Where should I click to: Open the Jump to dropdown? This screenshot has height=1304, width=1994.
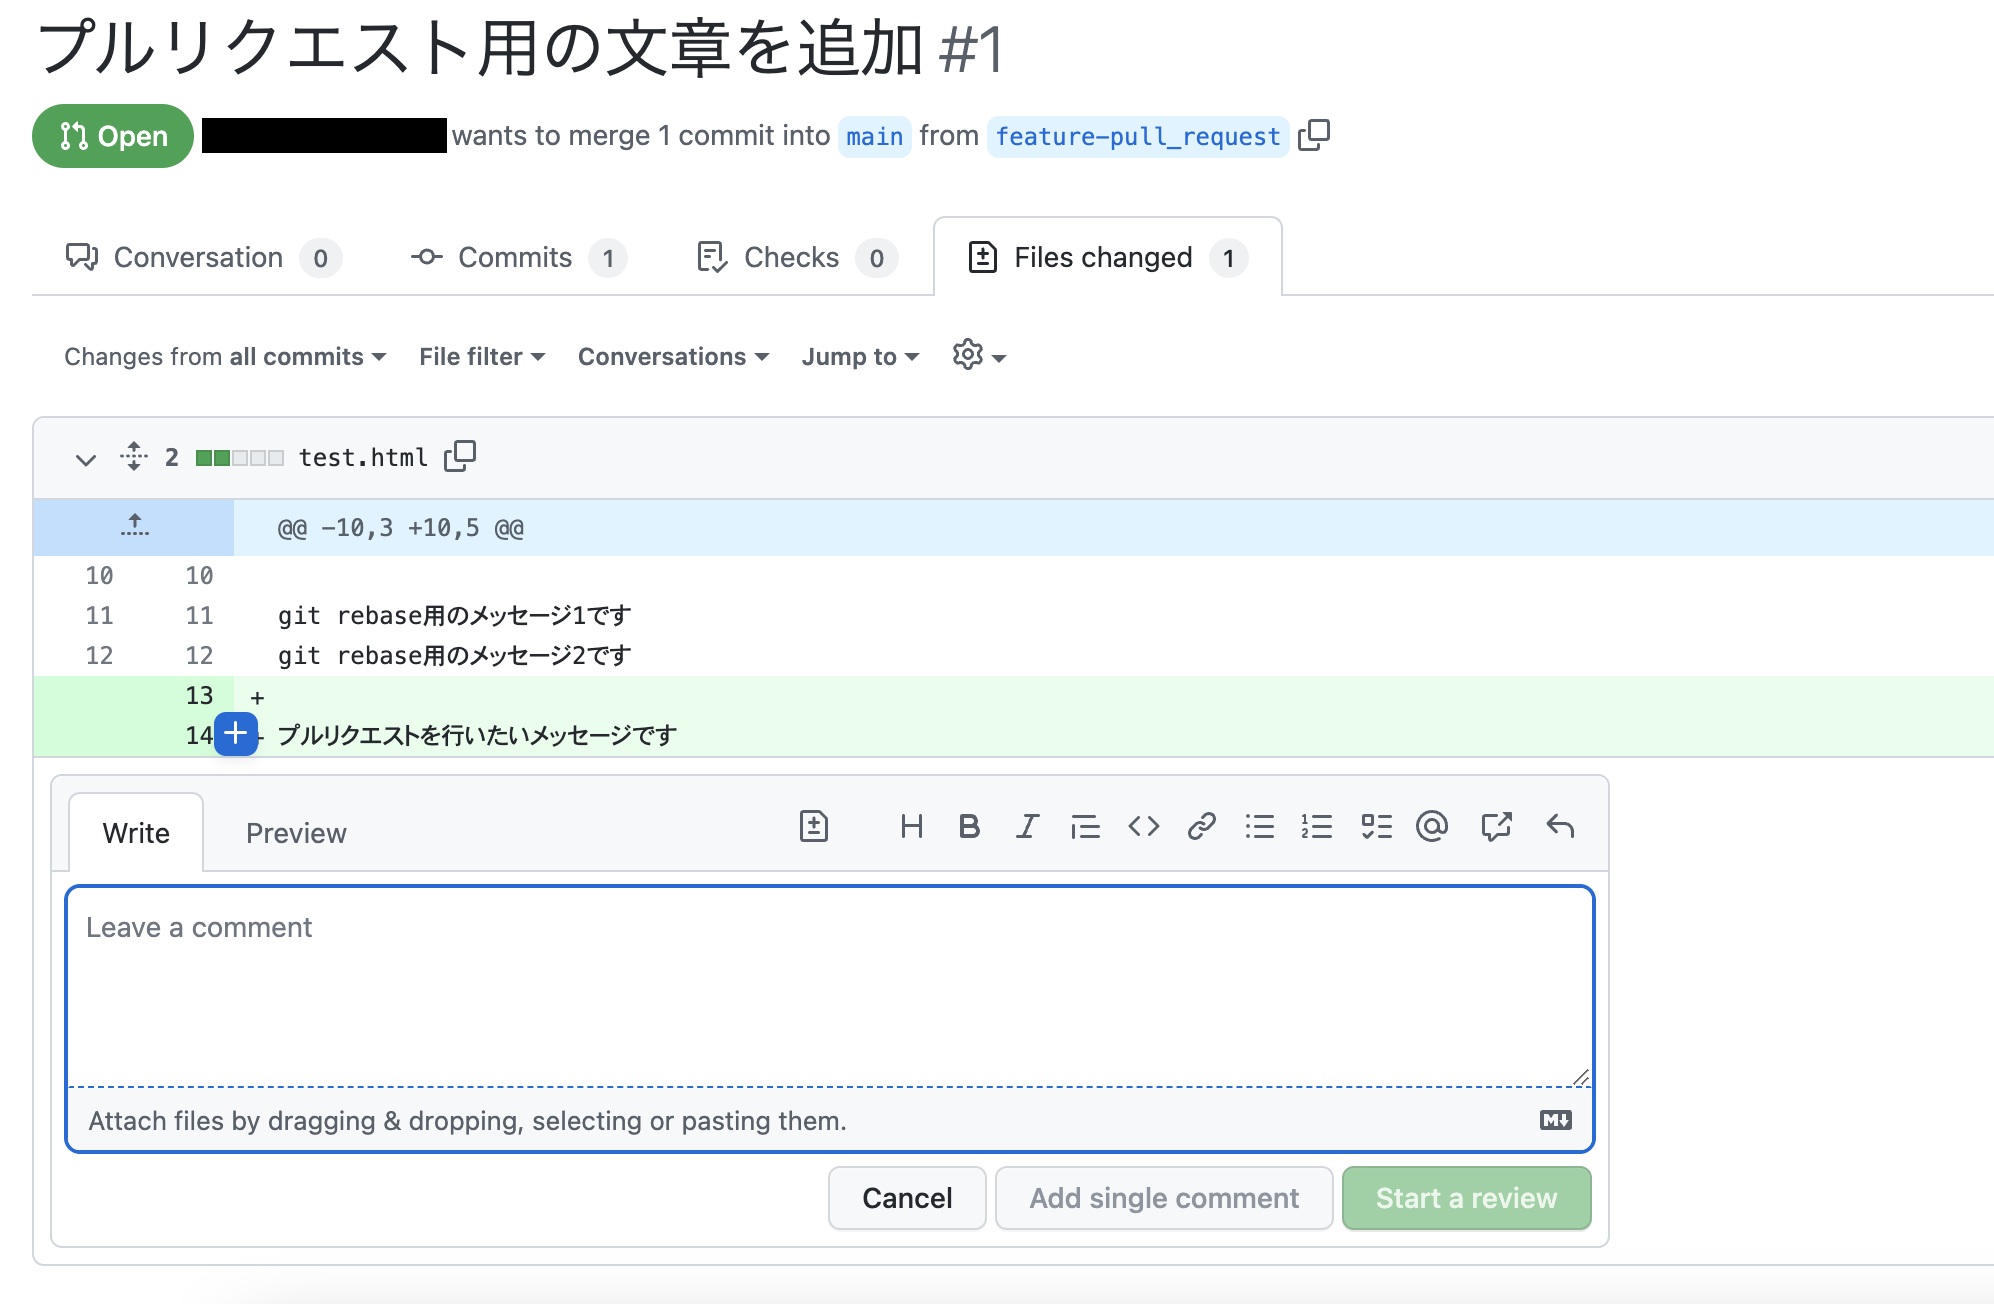tap(860, 356)
